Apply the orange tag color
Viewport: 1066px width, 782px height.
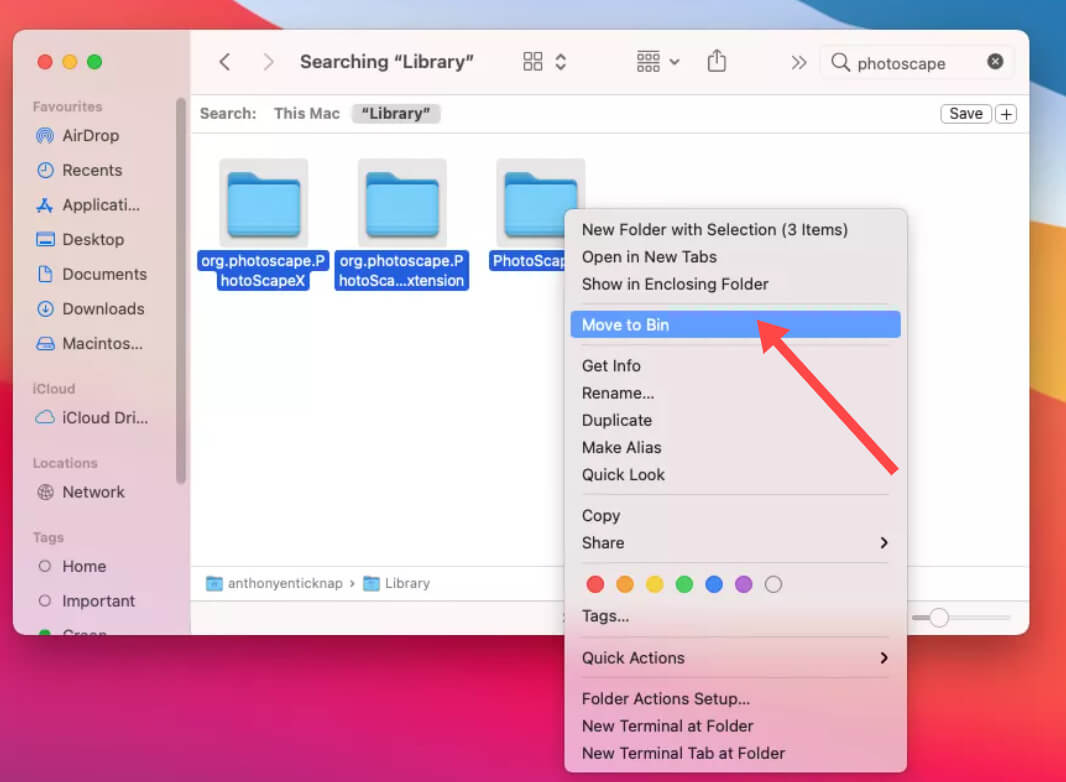[625, 584]
